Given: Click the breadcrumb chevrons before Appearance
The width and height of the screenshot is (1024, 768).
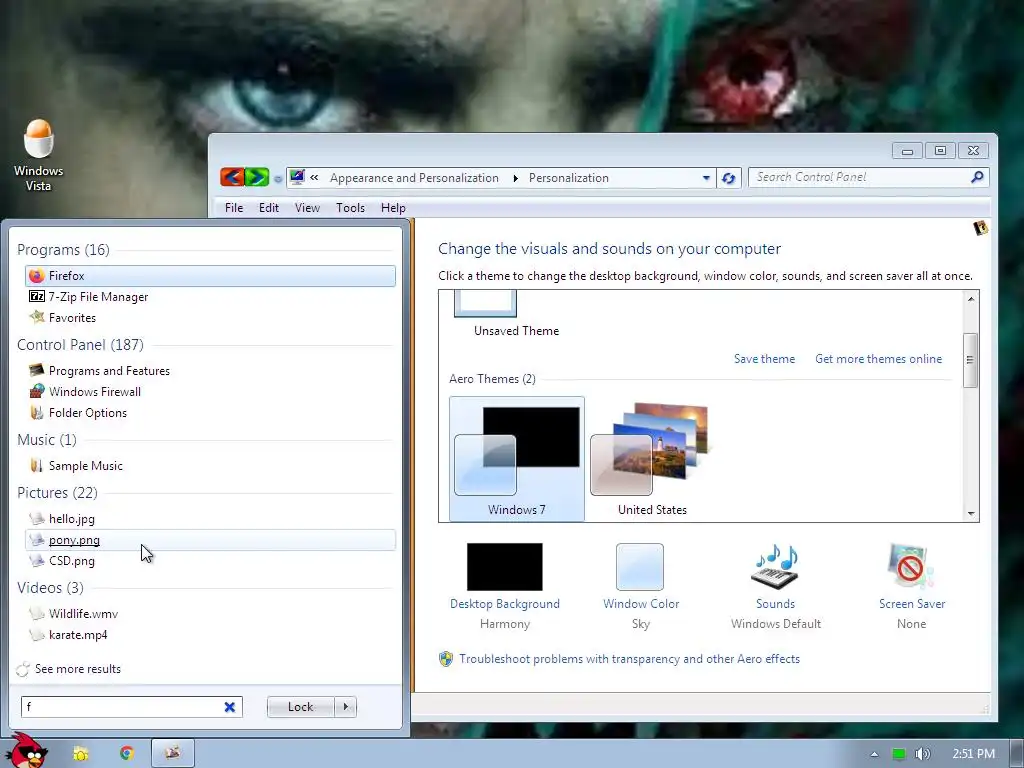Looking at the screenshot, I should pyautogui.click(x=314, y=177).
